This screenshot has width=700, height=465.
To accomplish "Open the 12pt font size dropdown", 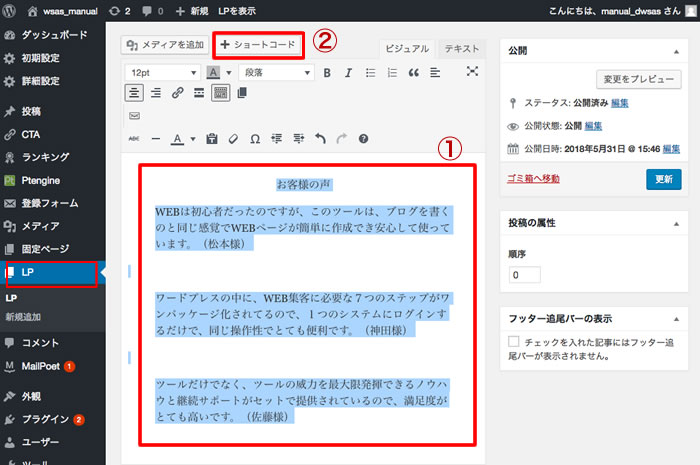I will pyautogui.click(x=160, y=72).
